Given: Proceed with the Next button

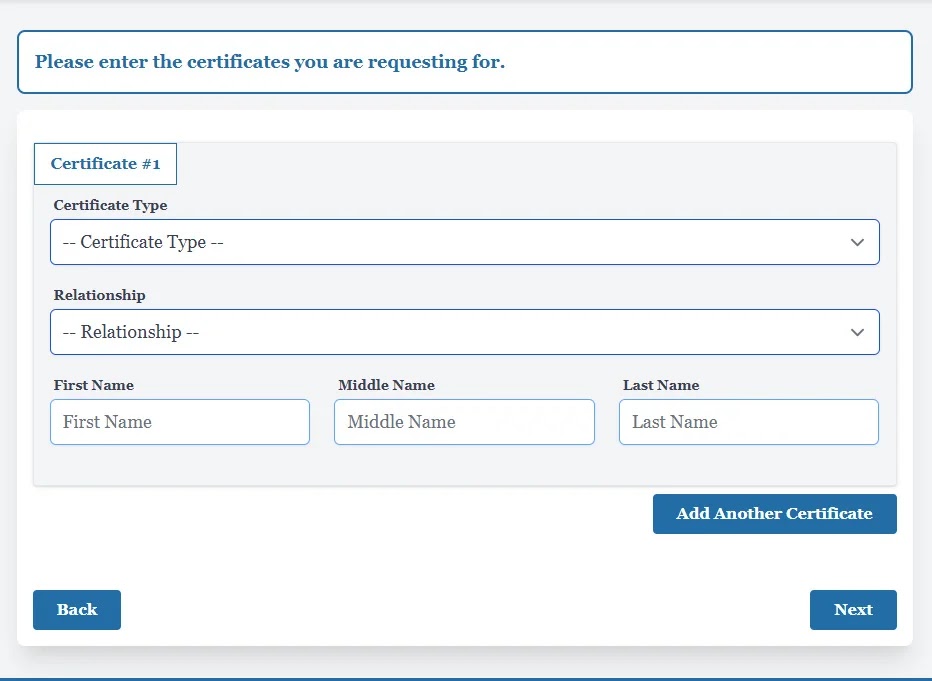Looking at the screenshot, I should pos(853,610).
